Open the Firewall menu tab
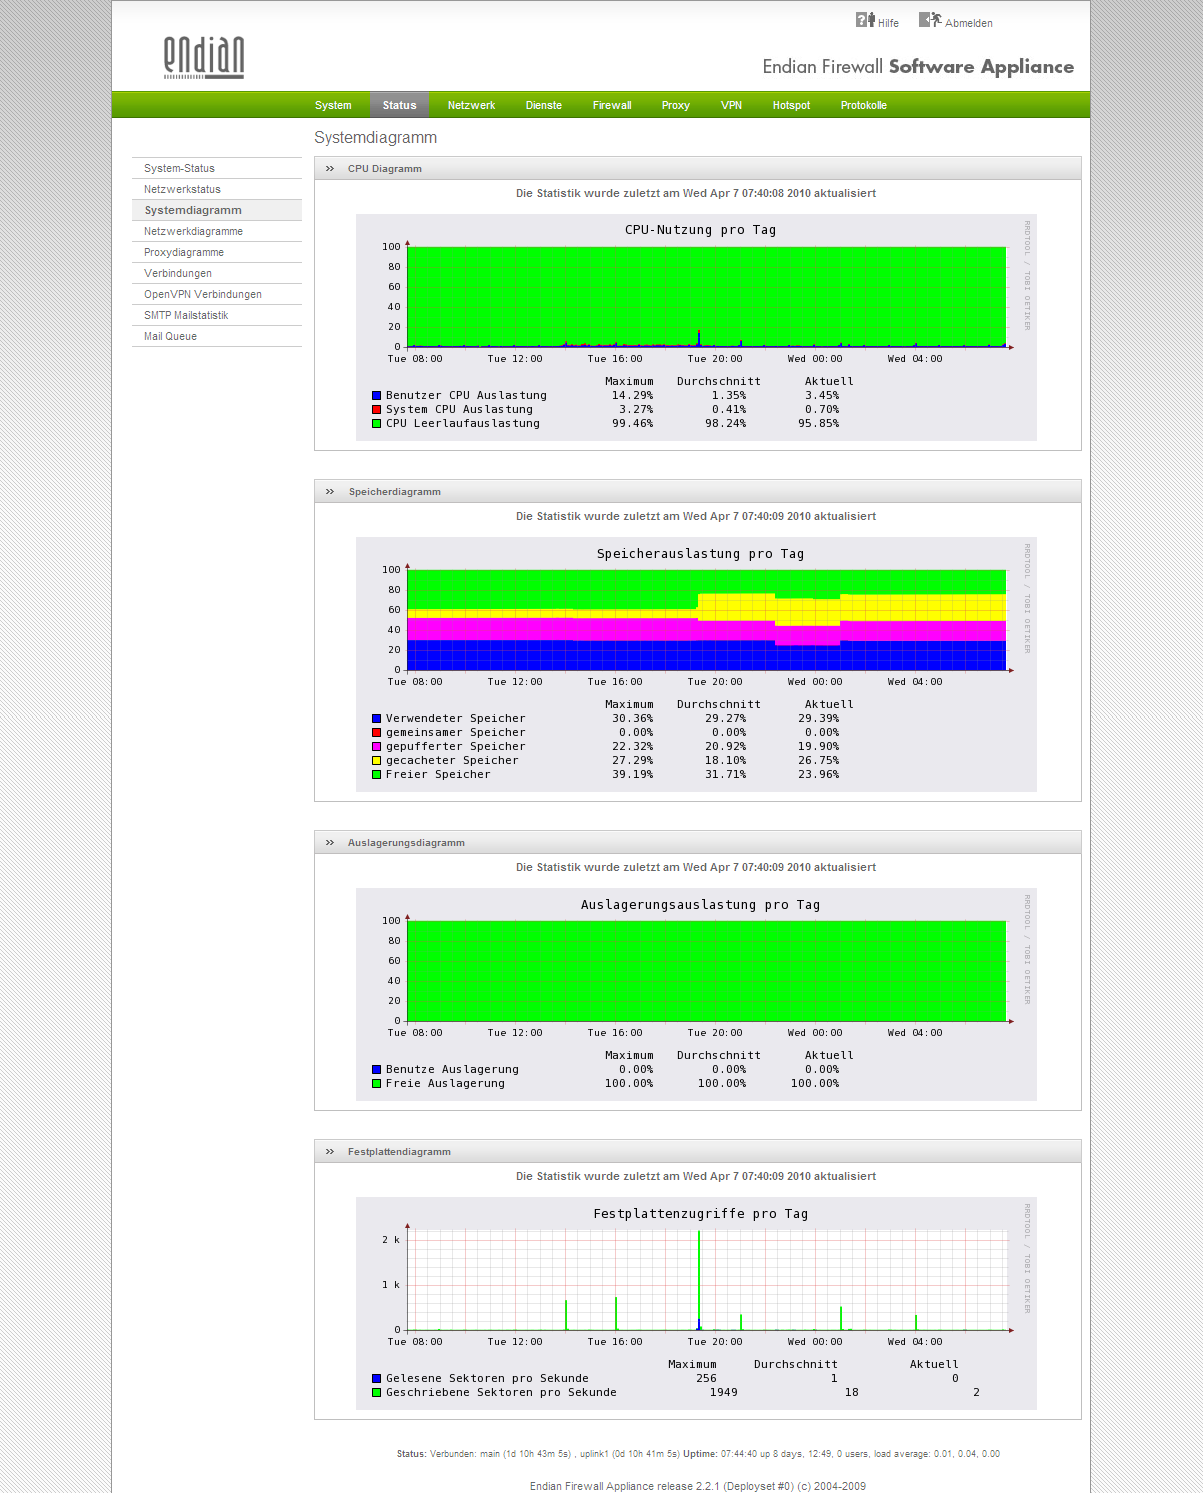1203x1493 pixels. 612,105
